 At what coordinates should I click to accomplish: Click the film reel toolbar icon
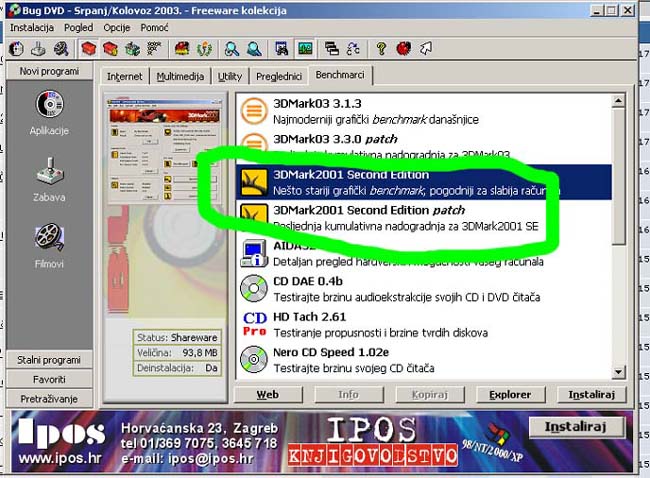coord(61,49)
